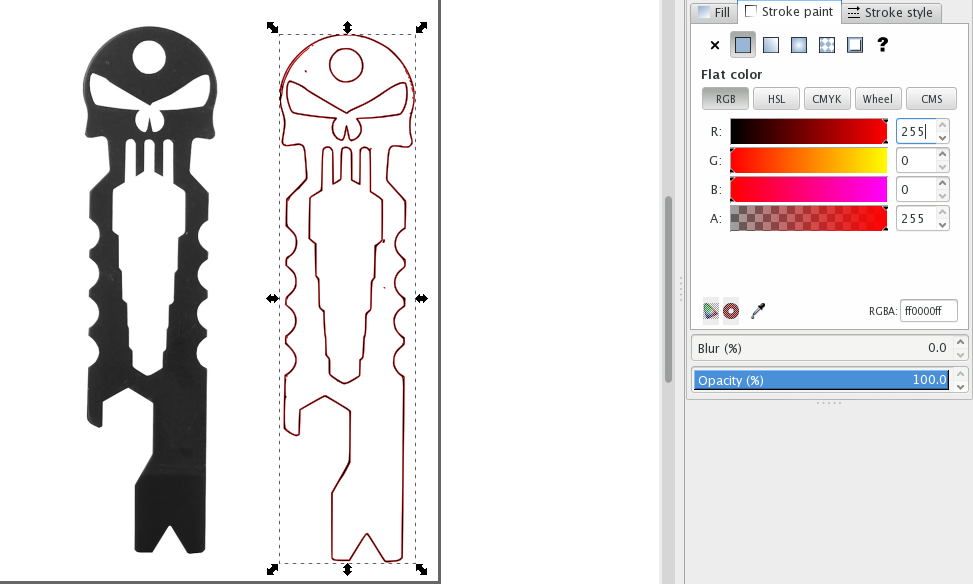Focus the B value field
The width and height of the screenshot is (973, 584).
[x=916, y=189]
